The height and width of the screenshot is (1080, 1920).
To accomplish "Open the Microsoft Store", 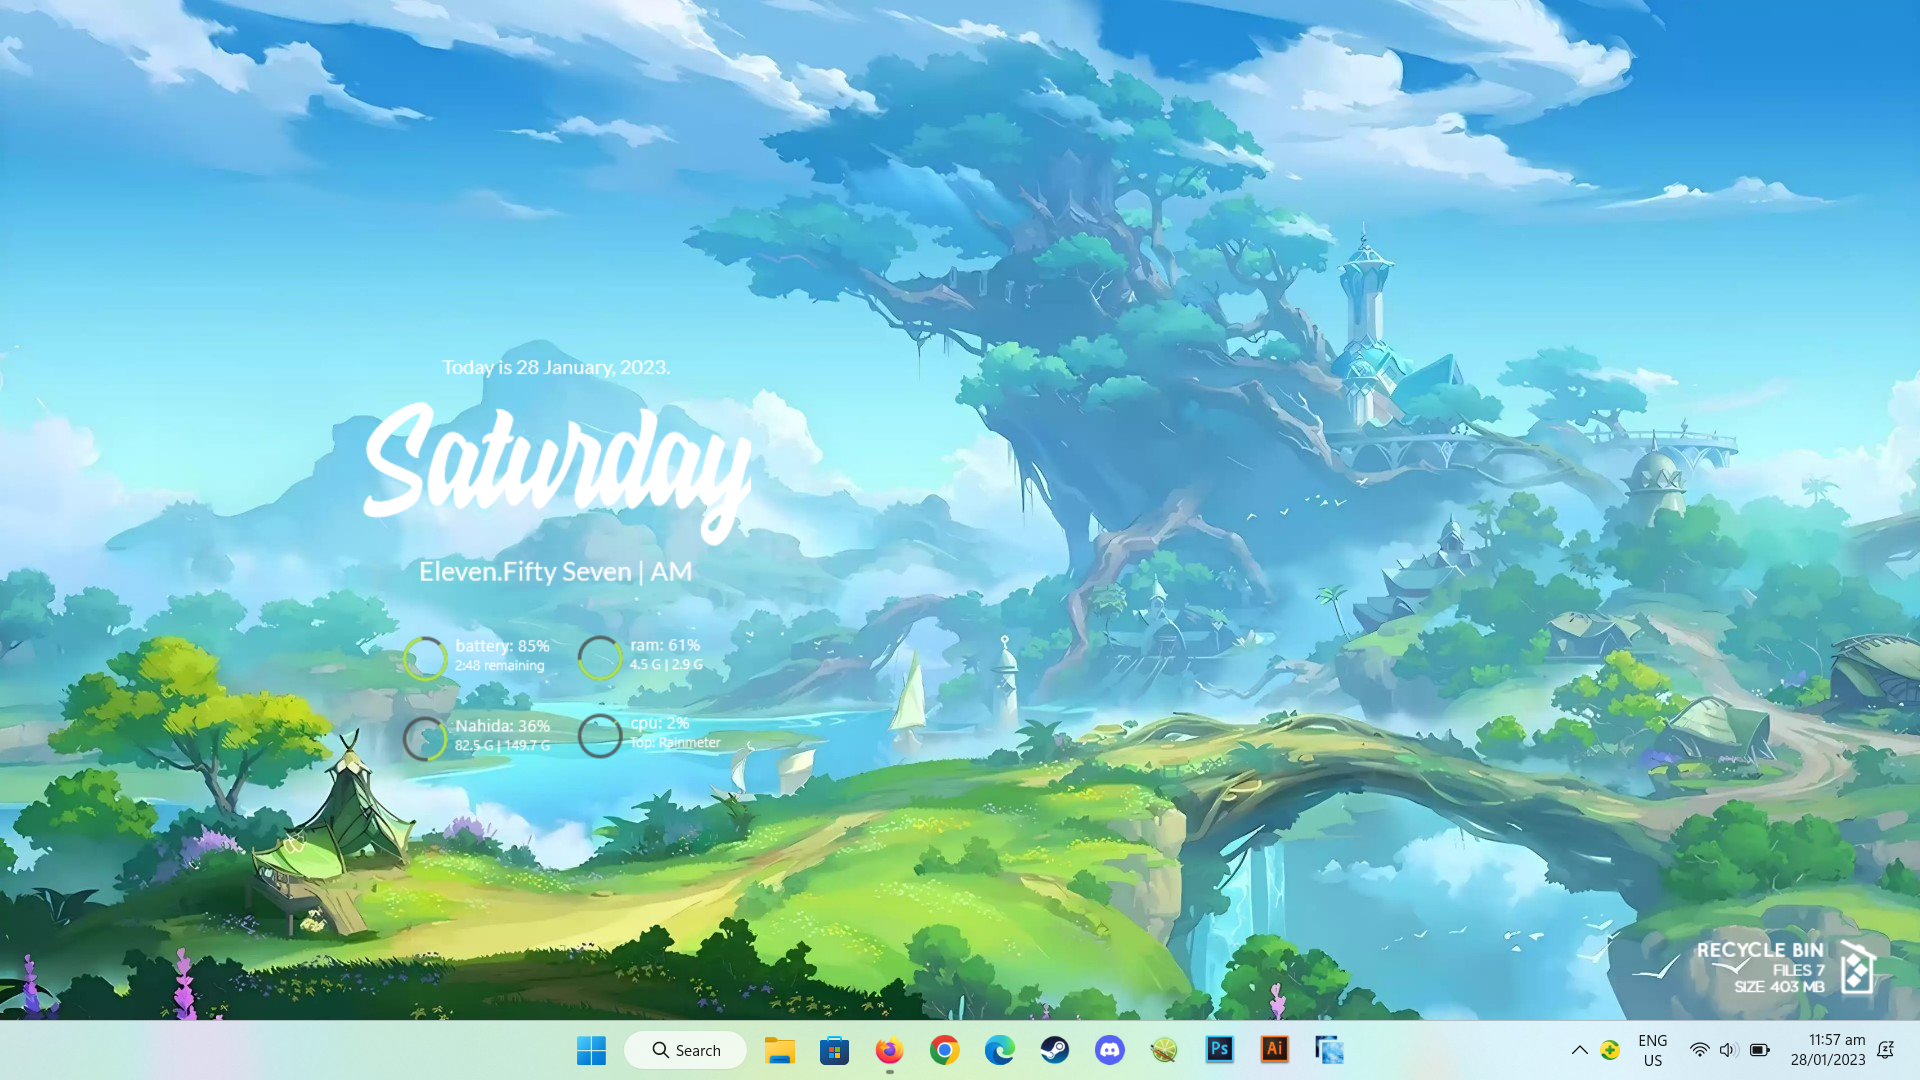I will [834, 1050].
